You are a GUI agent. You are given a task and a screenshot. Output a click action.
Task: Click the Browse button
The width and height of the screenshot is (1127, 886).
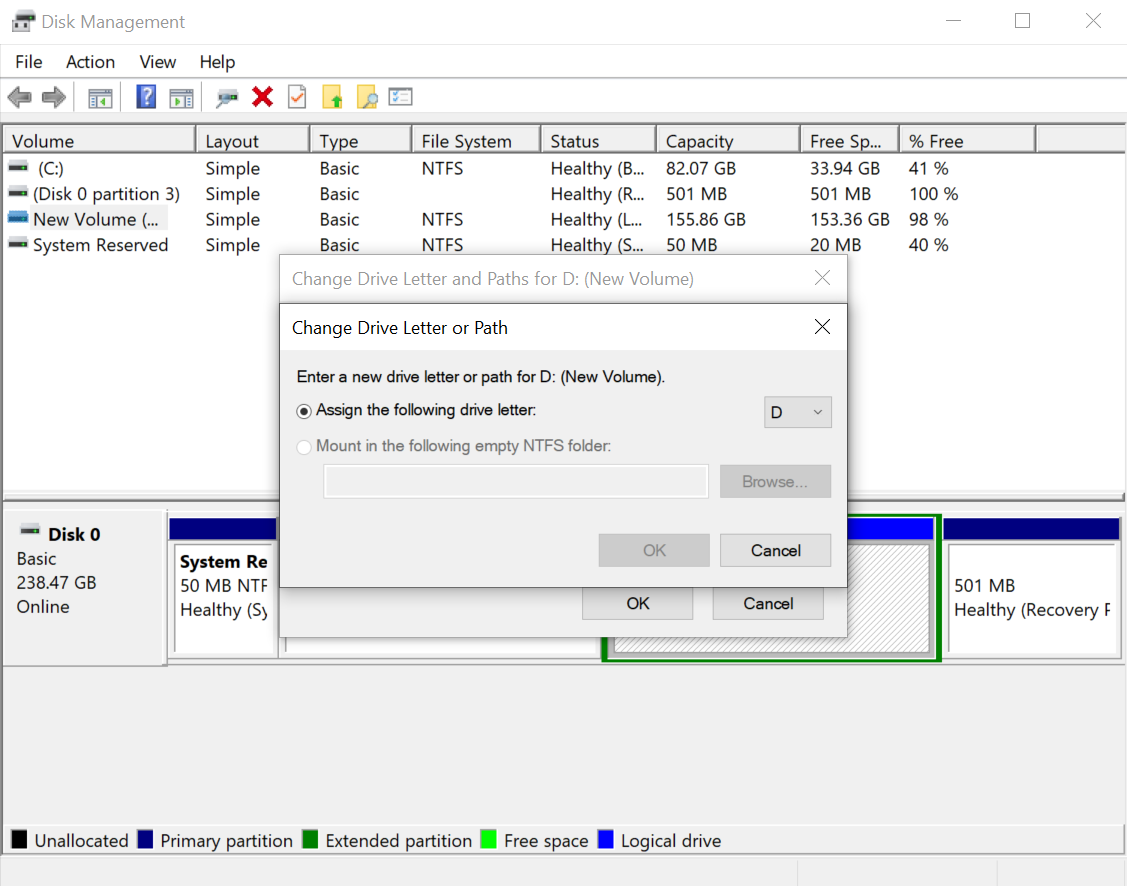click(x=775, y=481)
